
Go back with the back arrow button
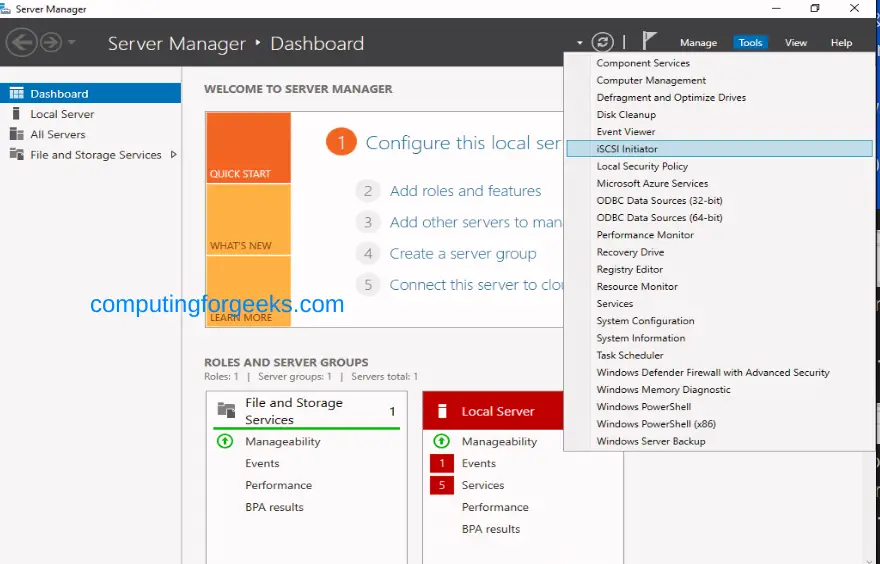21,42
